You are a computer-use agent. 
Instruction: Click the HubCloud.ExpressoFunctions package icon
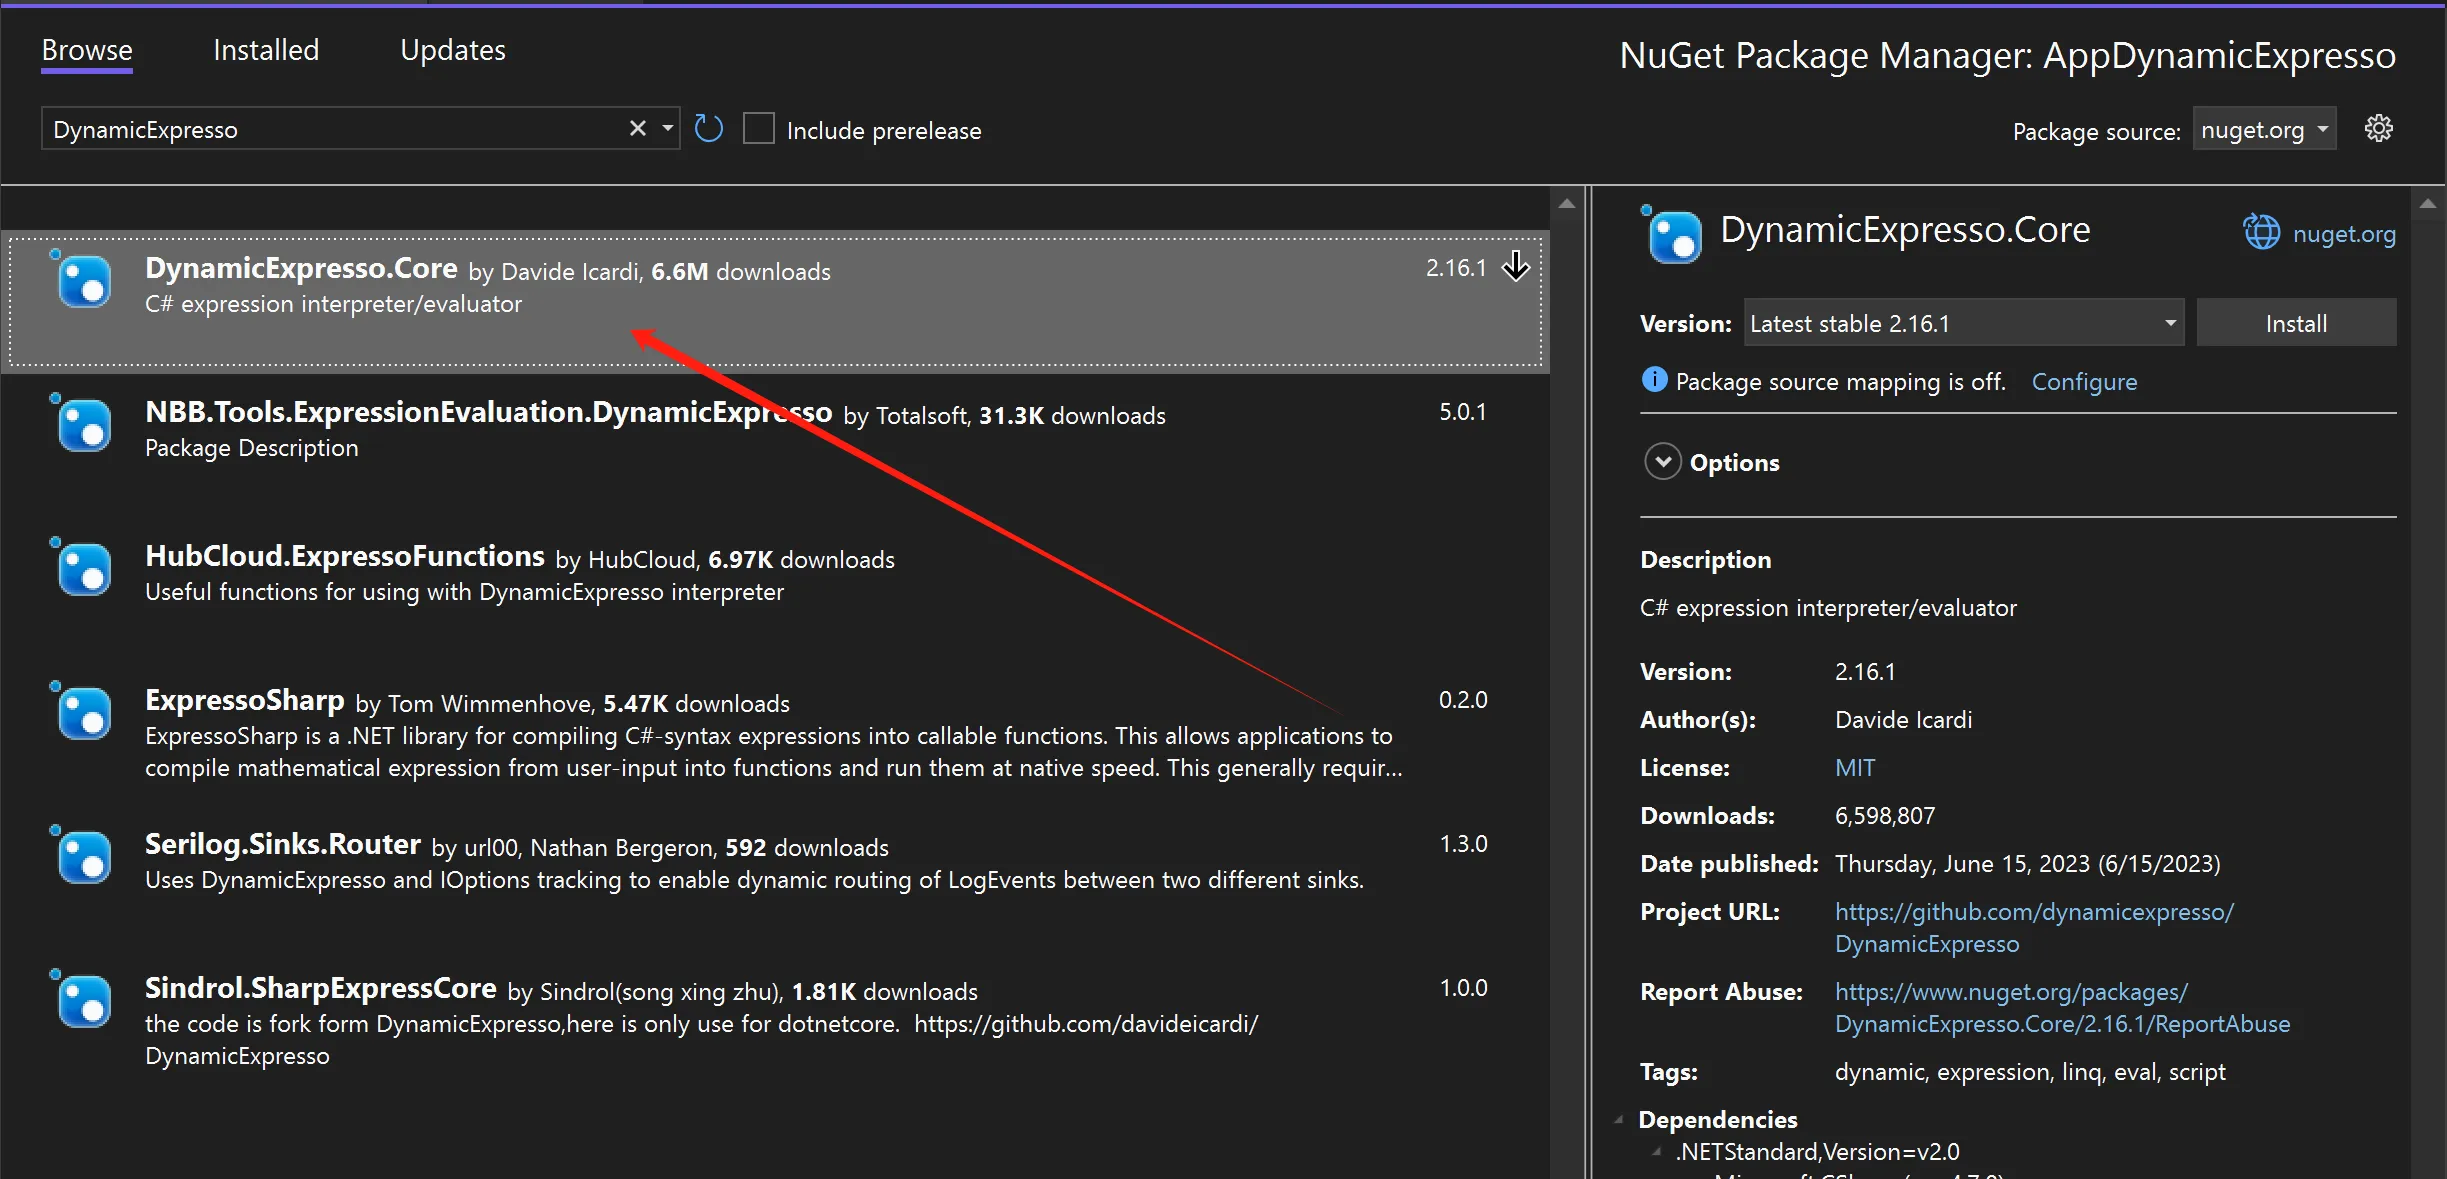(x=82, y=568)
